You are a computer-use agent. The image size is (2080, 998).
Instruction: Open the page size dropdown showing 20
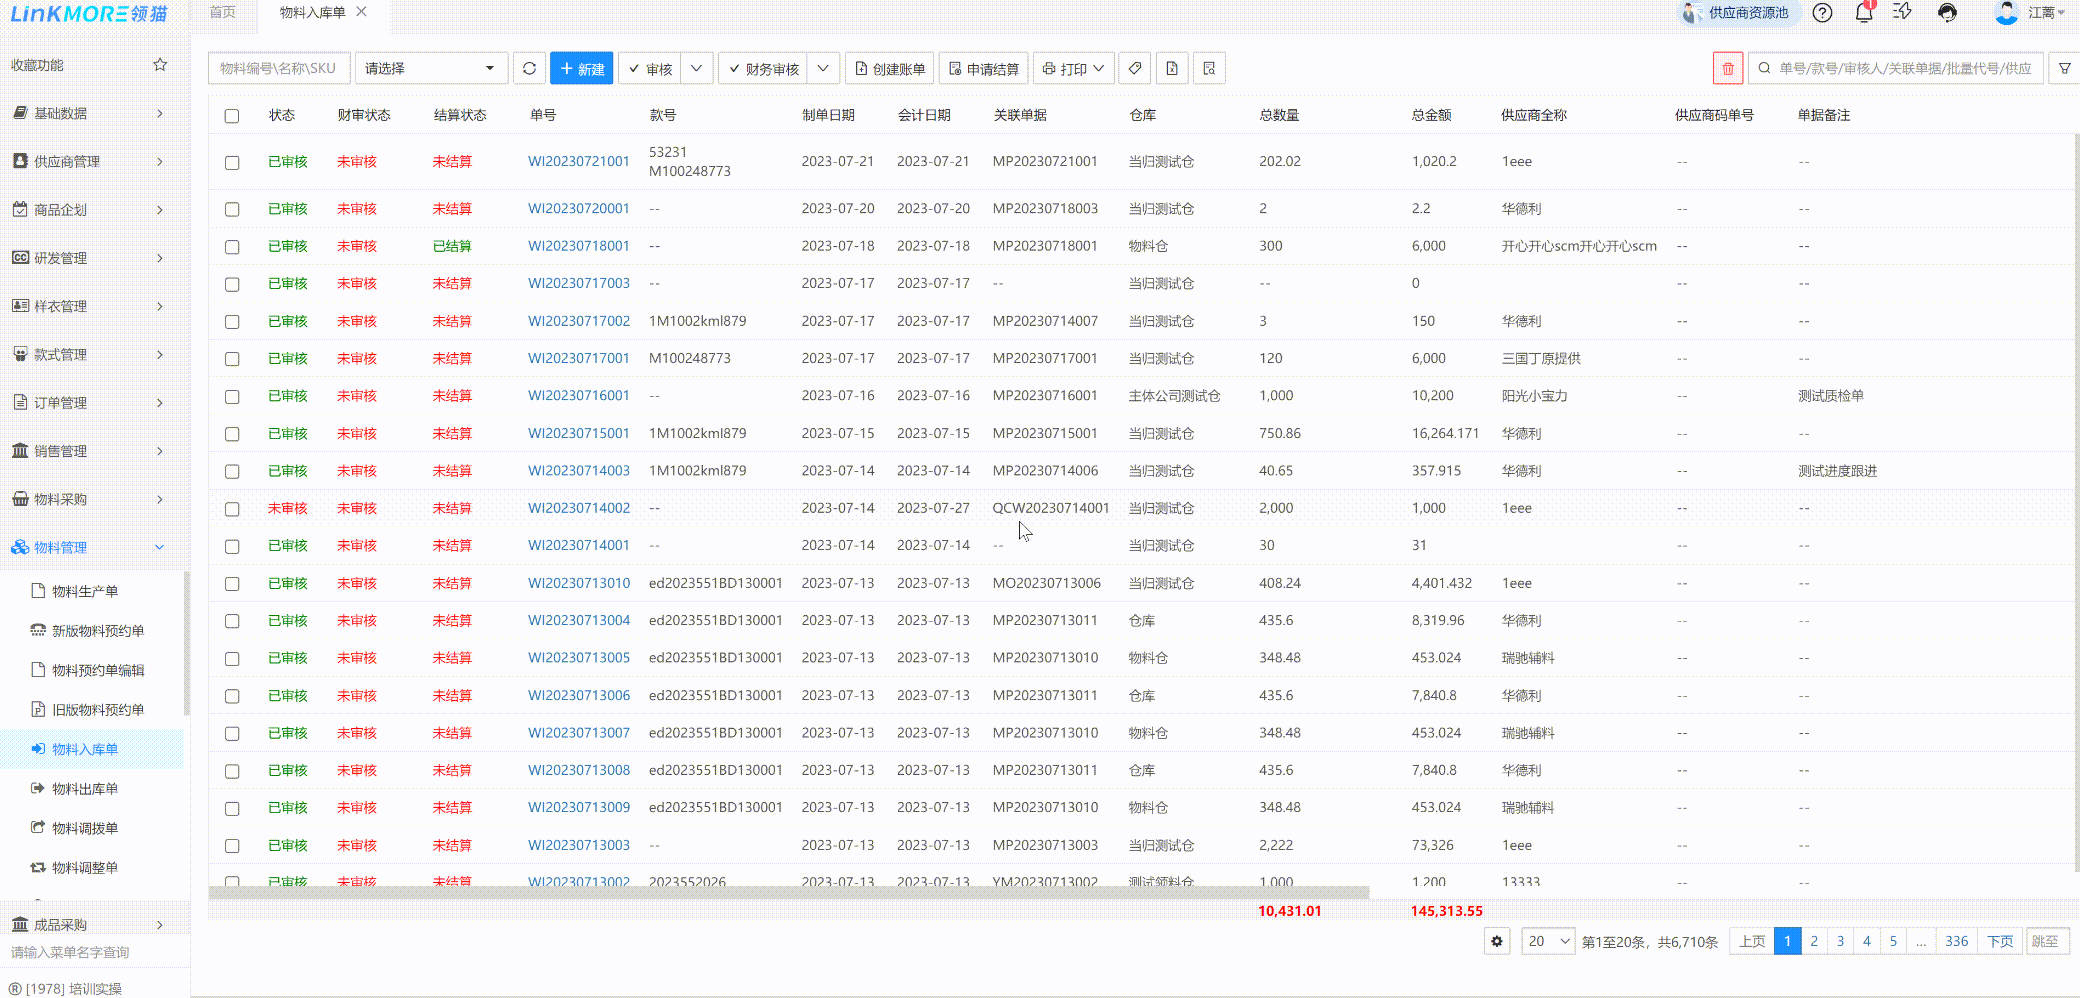pyautogui.click(x=1548, y=941)
